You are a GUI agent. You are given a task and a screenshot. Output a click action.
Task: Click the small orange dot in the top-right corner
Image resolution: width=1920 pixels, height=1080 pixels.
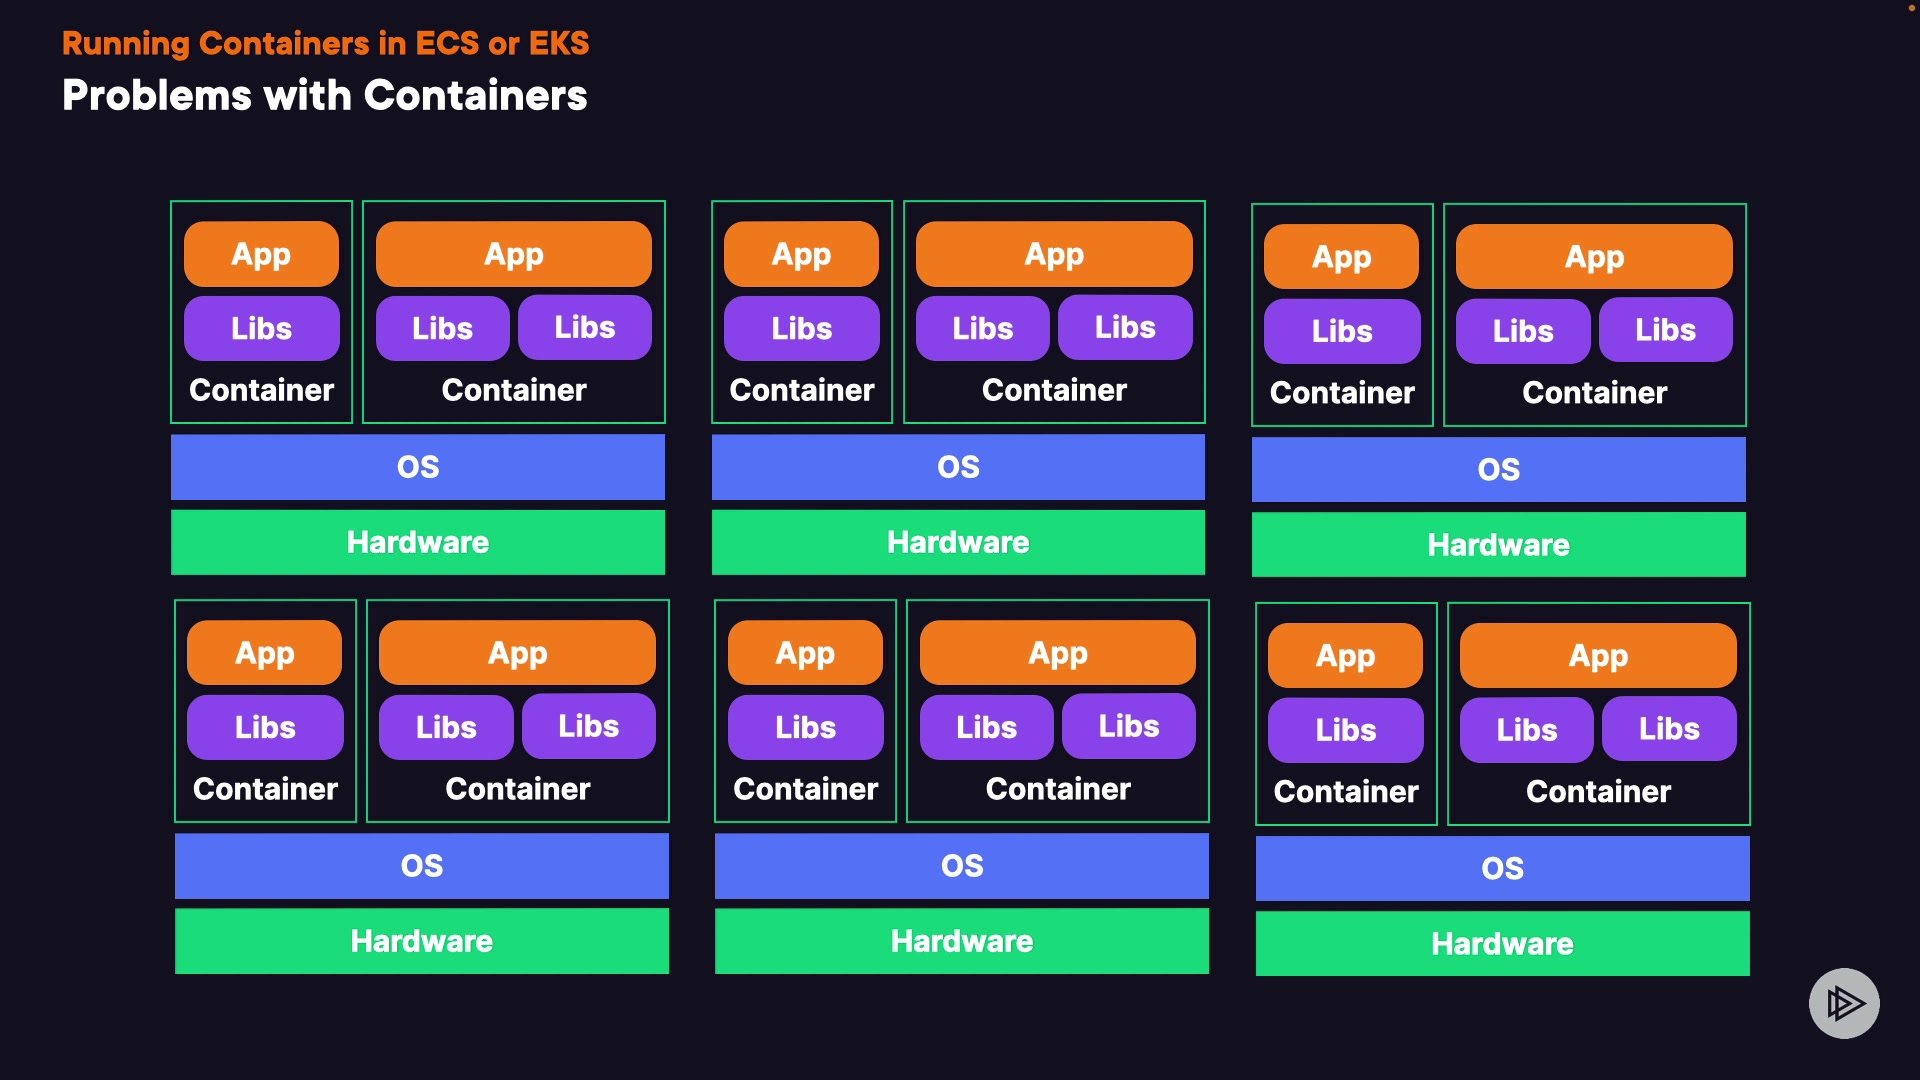coord(1911,8)
